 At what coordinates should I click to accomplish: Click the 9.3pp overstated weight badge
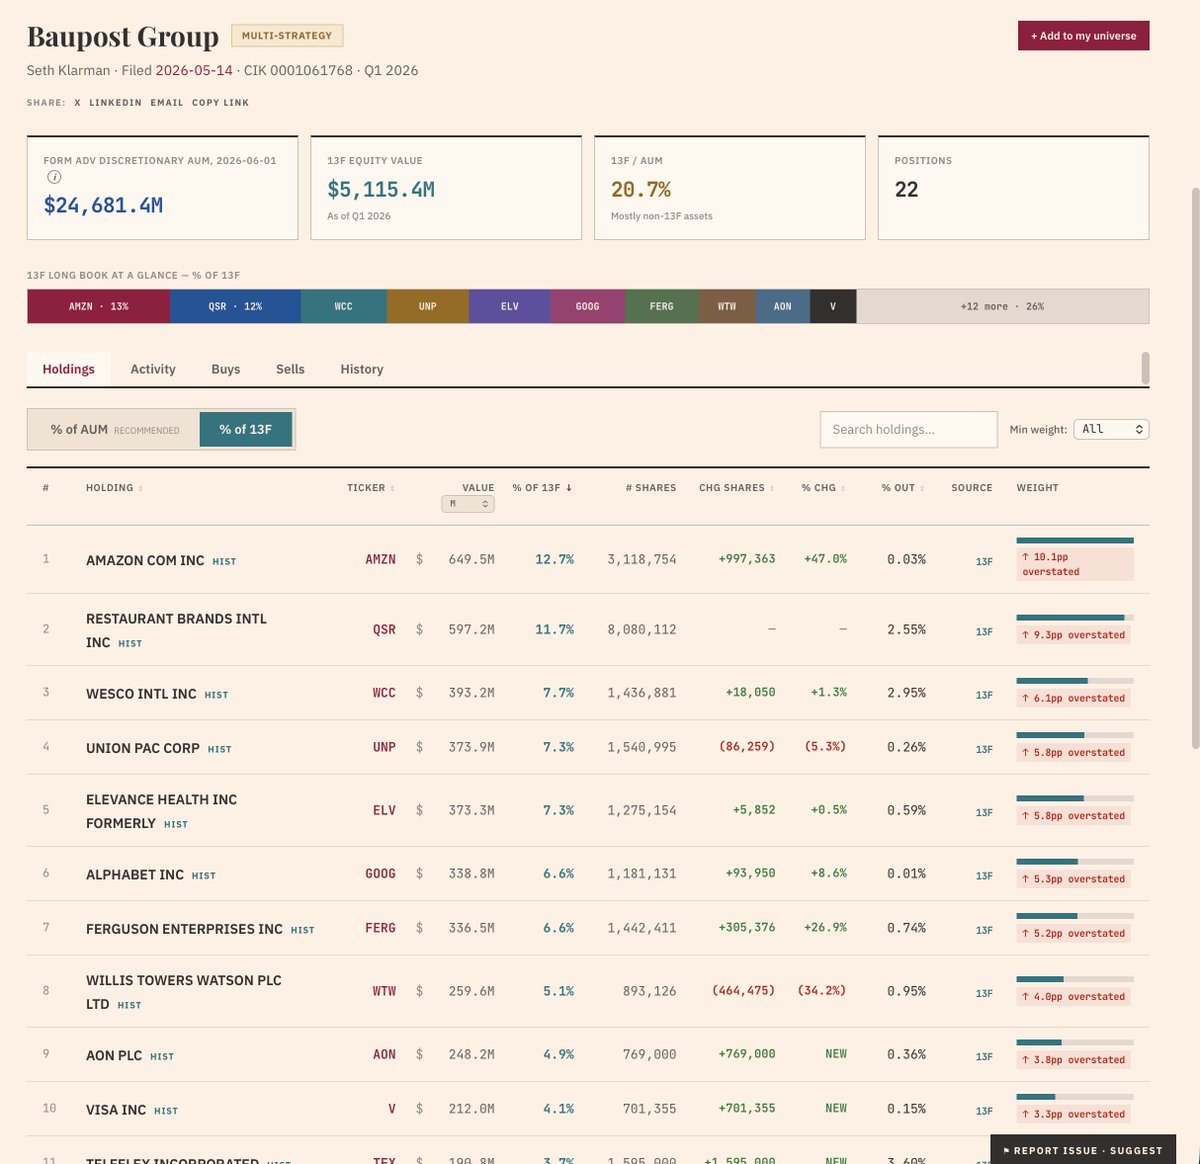pos(1073,635)
